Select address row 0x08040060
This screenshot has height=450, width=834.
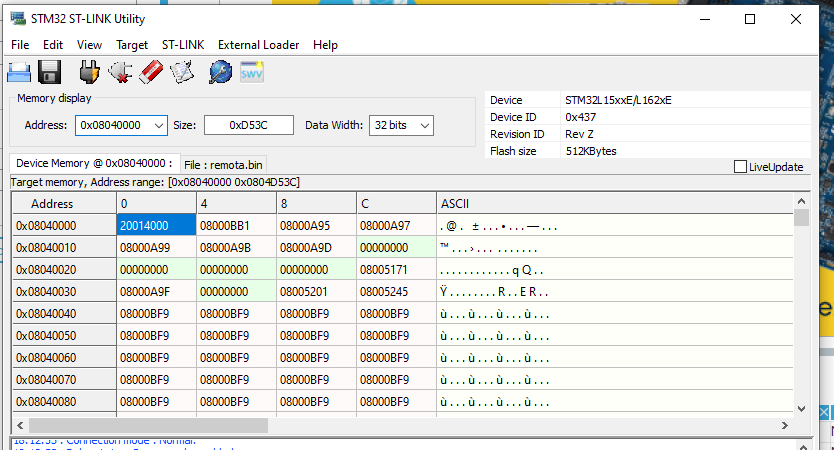pos(64,357)
